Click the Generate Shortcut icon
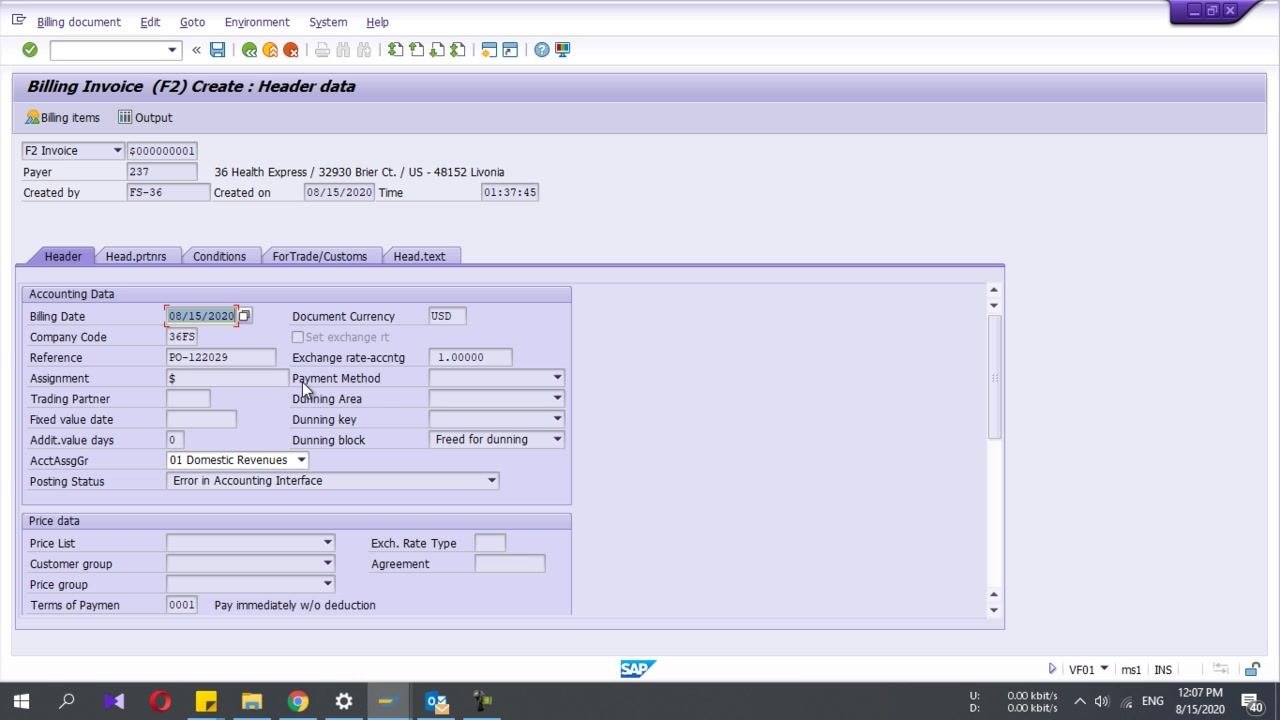This screenshot has width=1280, height=720. 510,50
